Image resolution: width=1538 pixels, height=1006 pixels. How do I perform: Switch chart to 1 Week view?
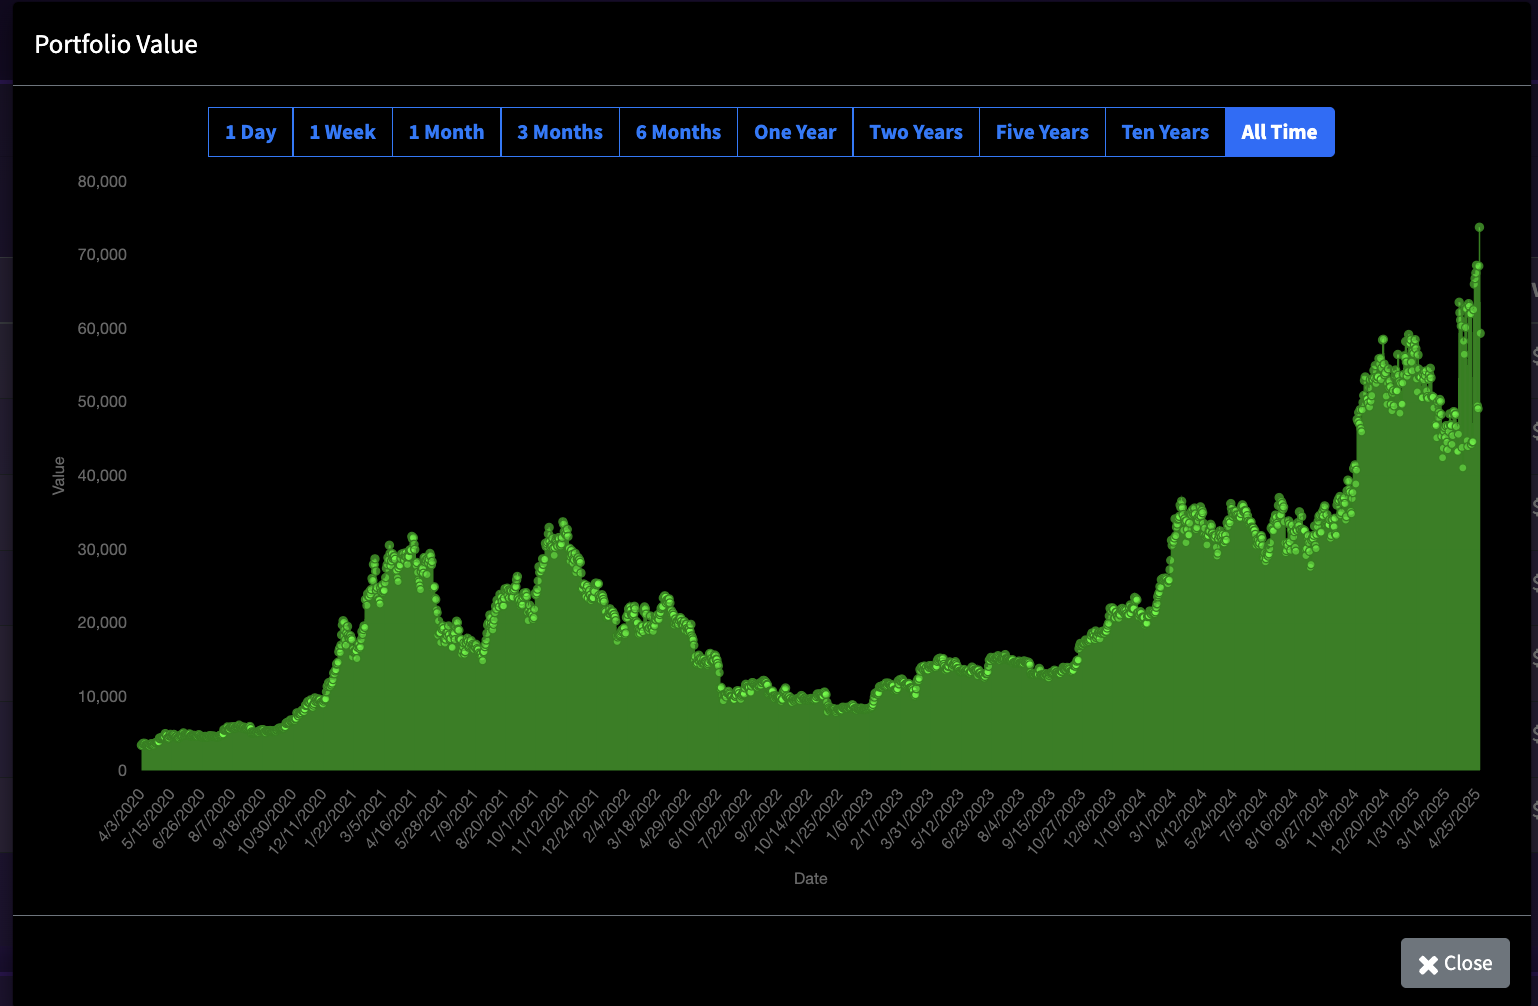(x=342, y=132)
